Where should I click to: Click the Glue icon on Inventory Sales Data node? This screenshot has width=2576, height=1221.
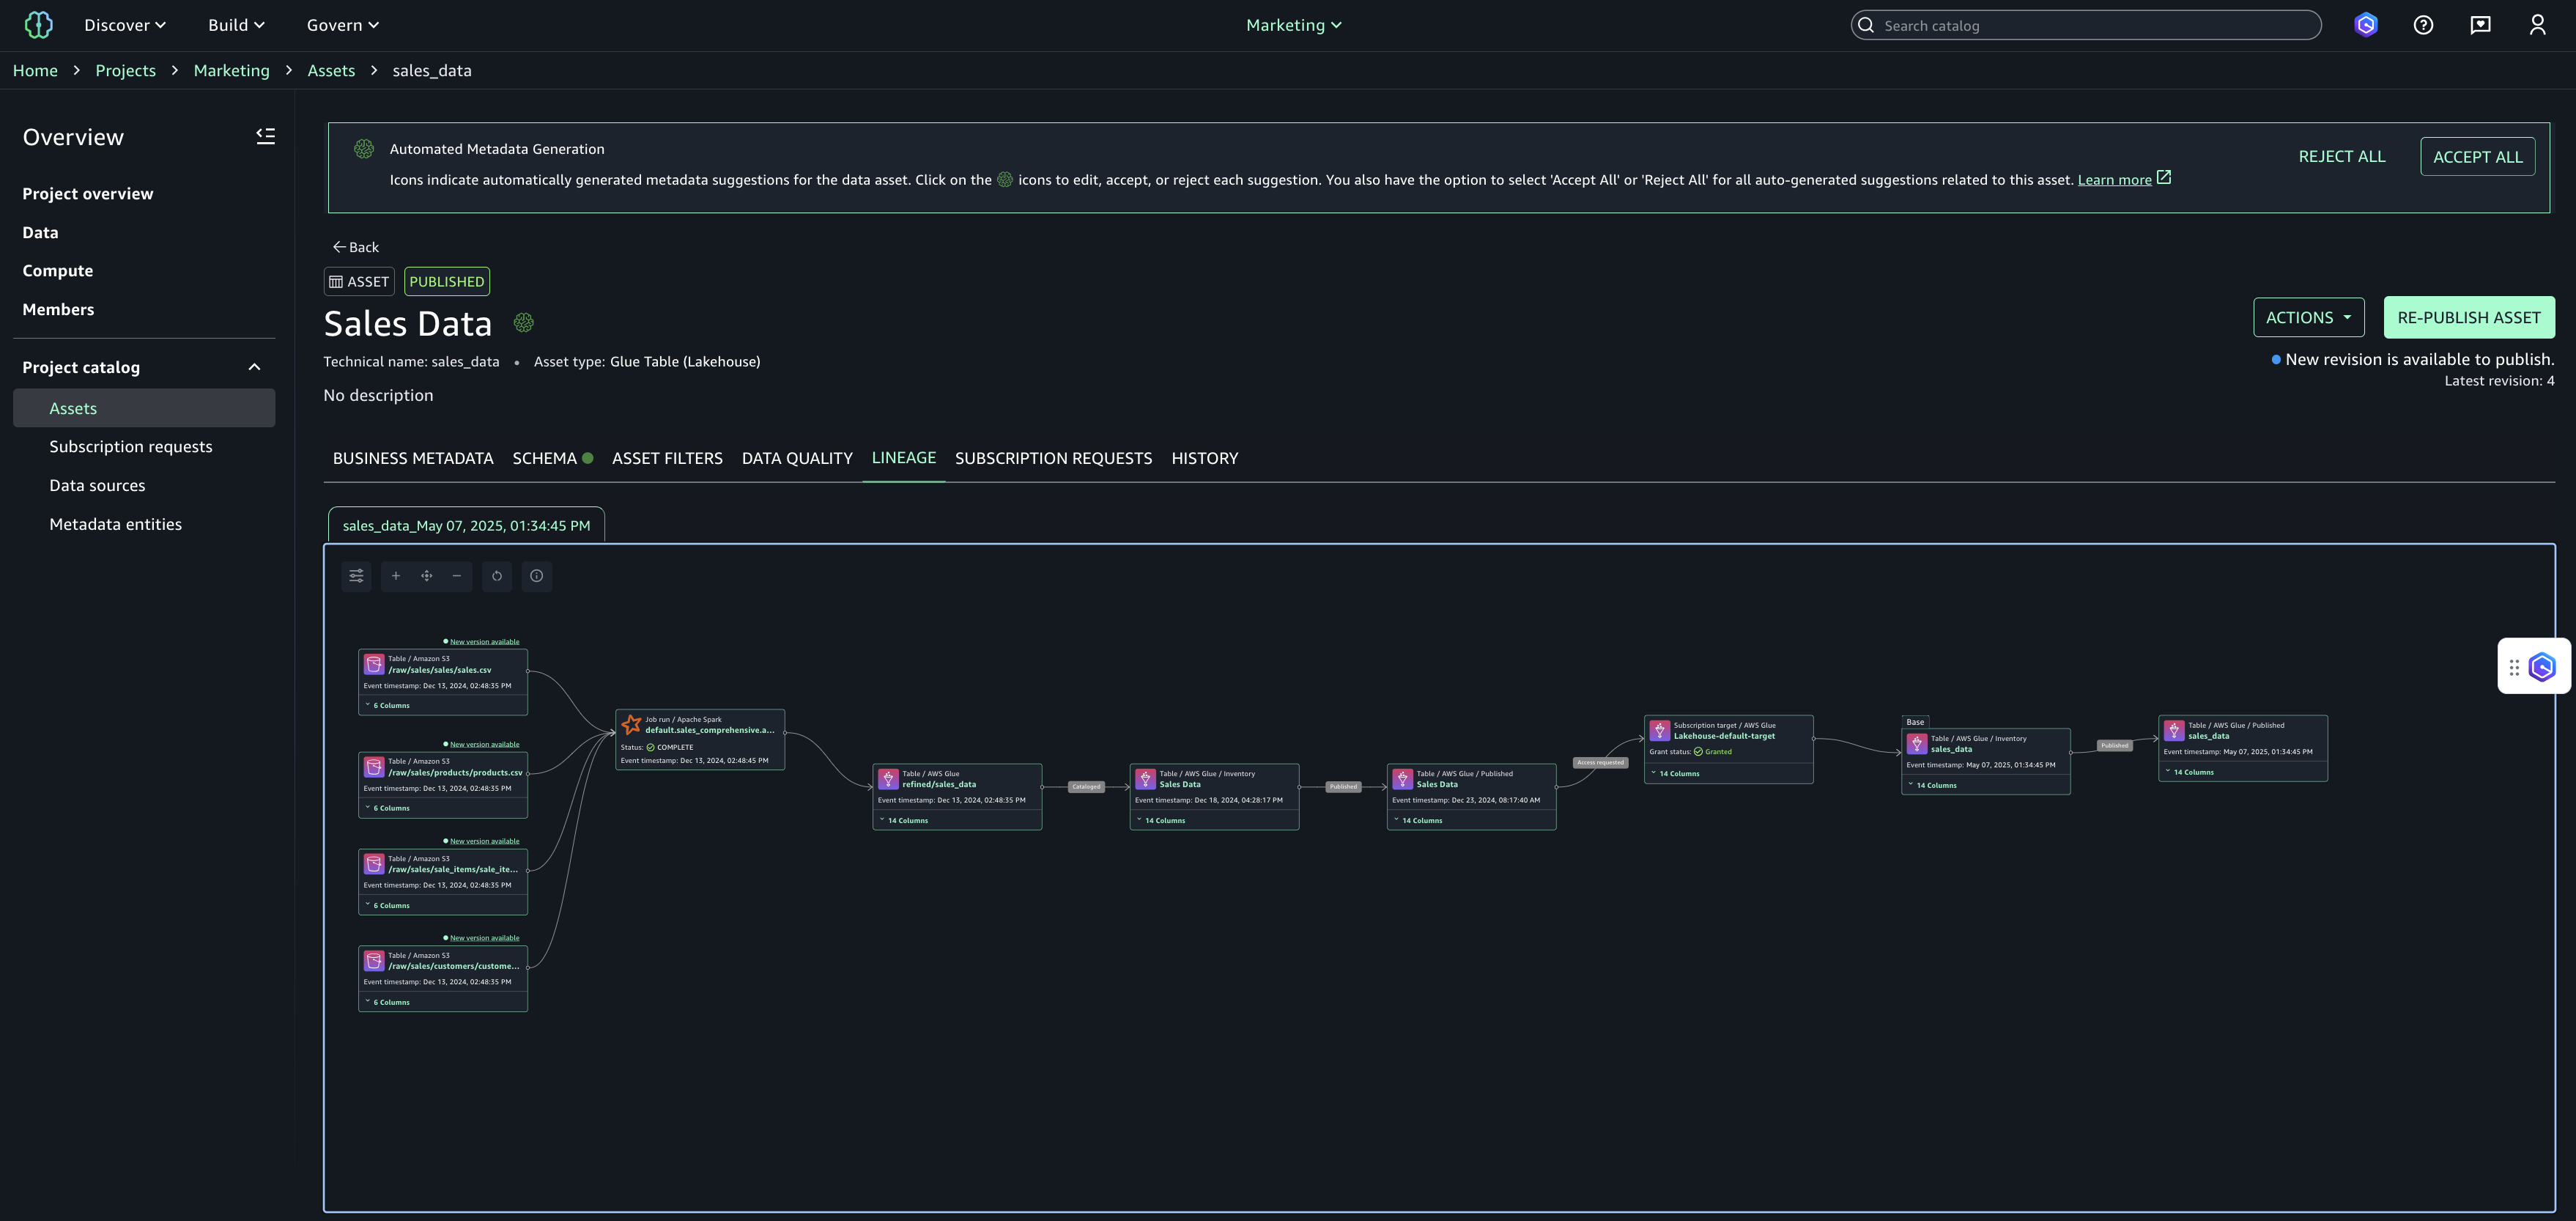(1146, 779)
